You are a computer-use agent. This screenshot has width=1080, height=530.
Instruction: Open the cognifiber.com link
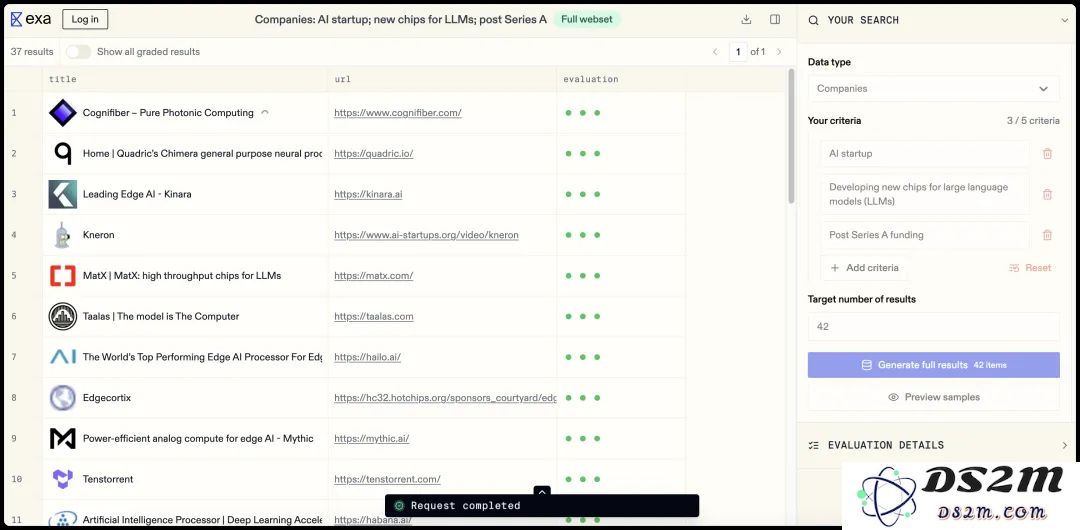pyautogui.click(x=398, y=113)
